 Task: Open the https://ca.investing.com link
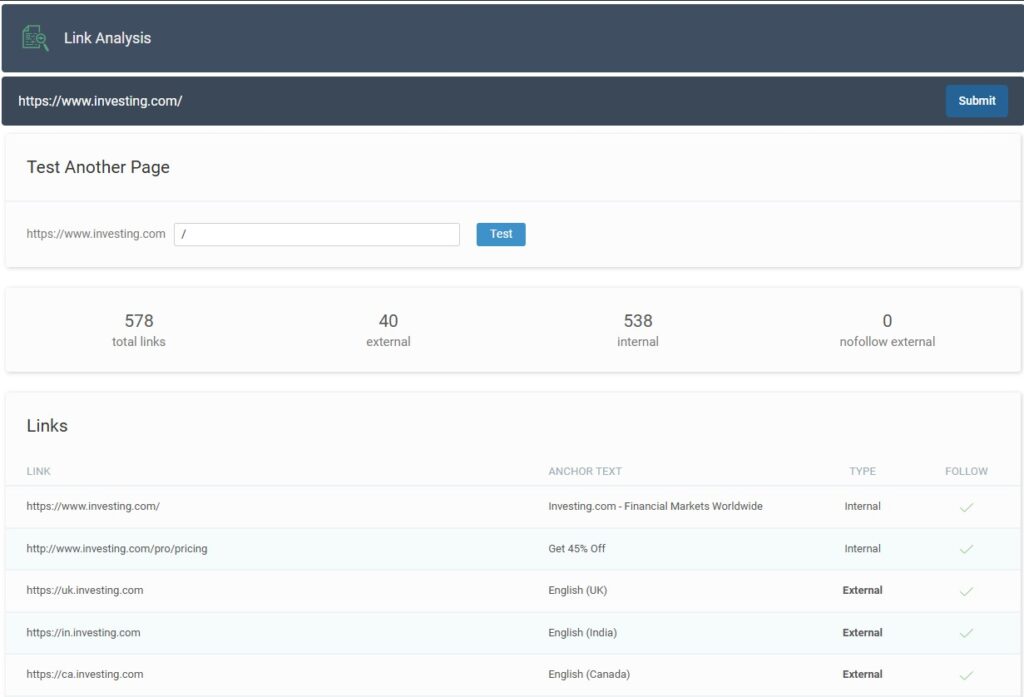pyautogui.click(x=85, y=674)
